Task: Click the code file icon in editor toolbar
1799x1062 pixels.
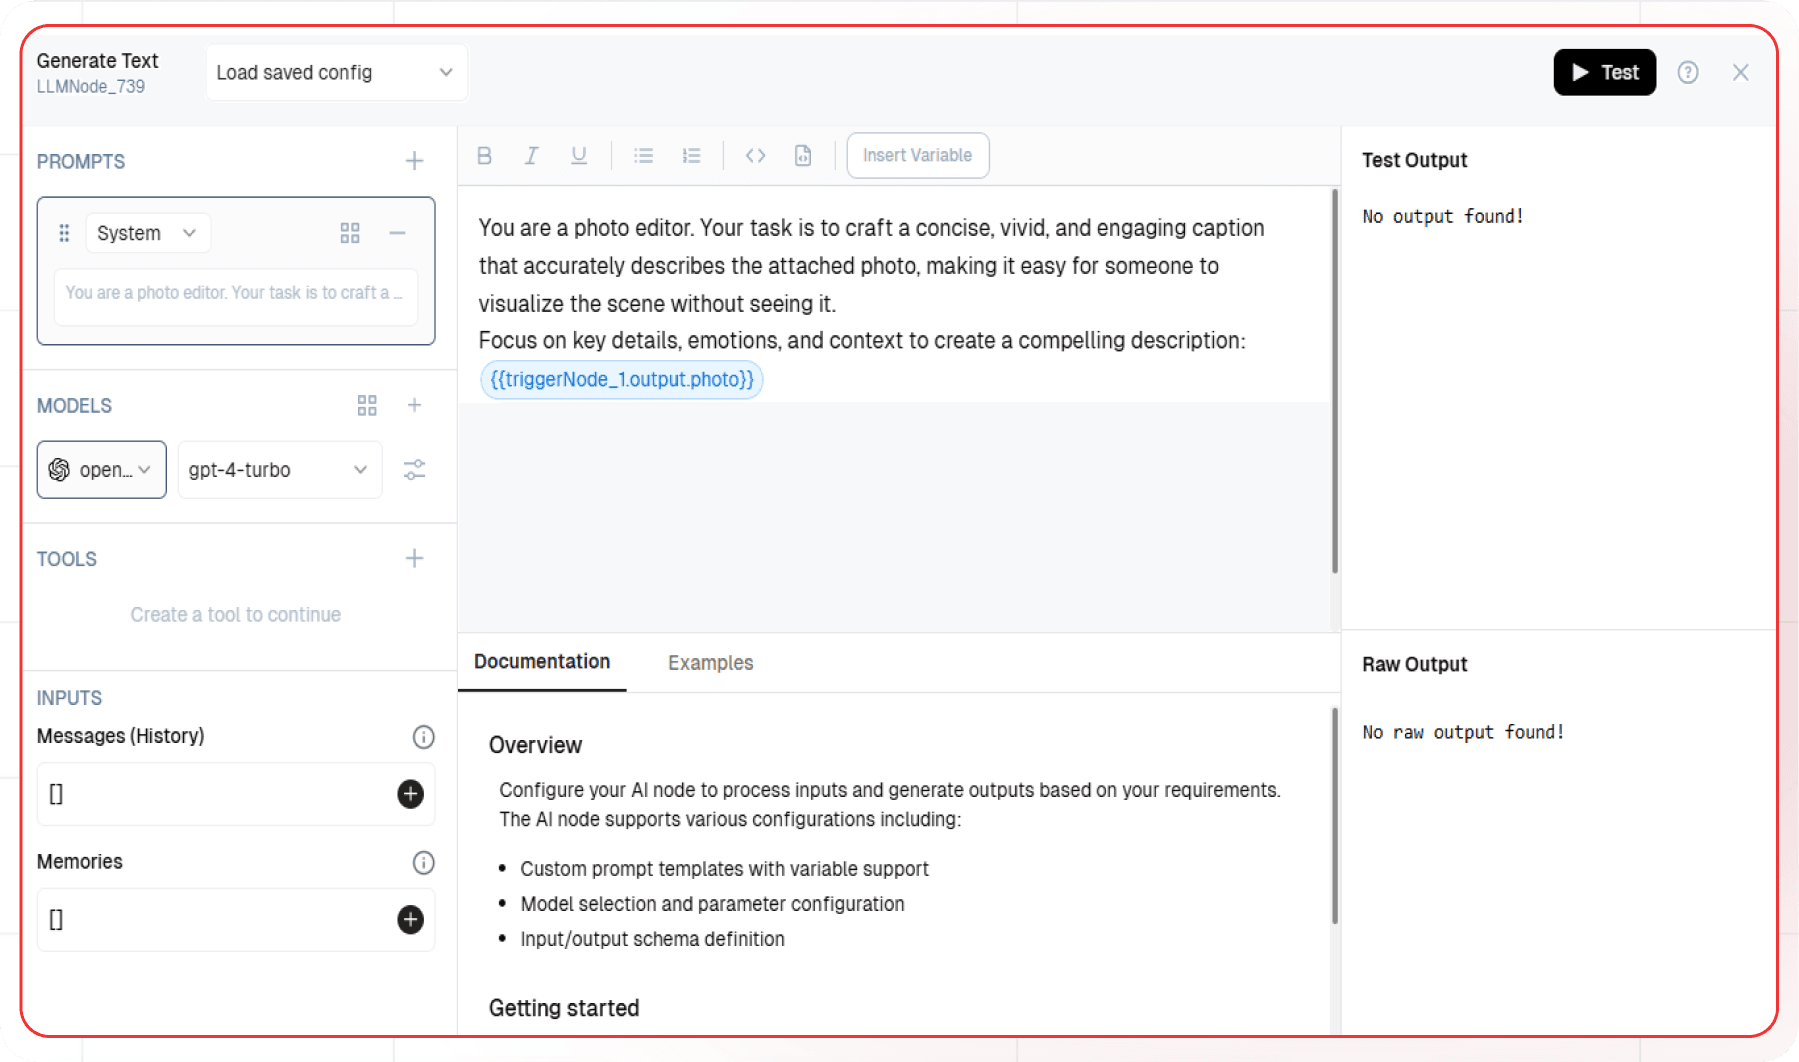Action: coord(802,155)
